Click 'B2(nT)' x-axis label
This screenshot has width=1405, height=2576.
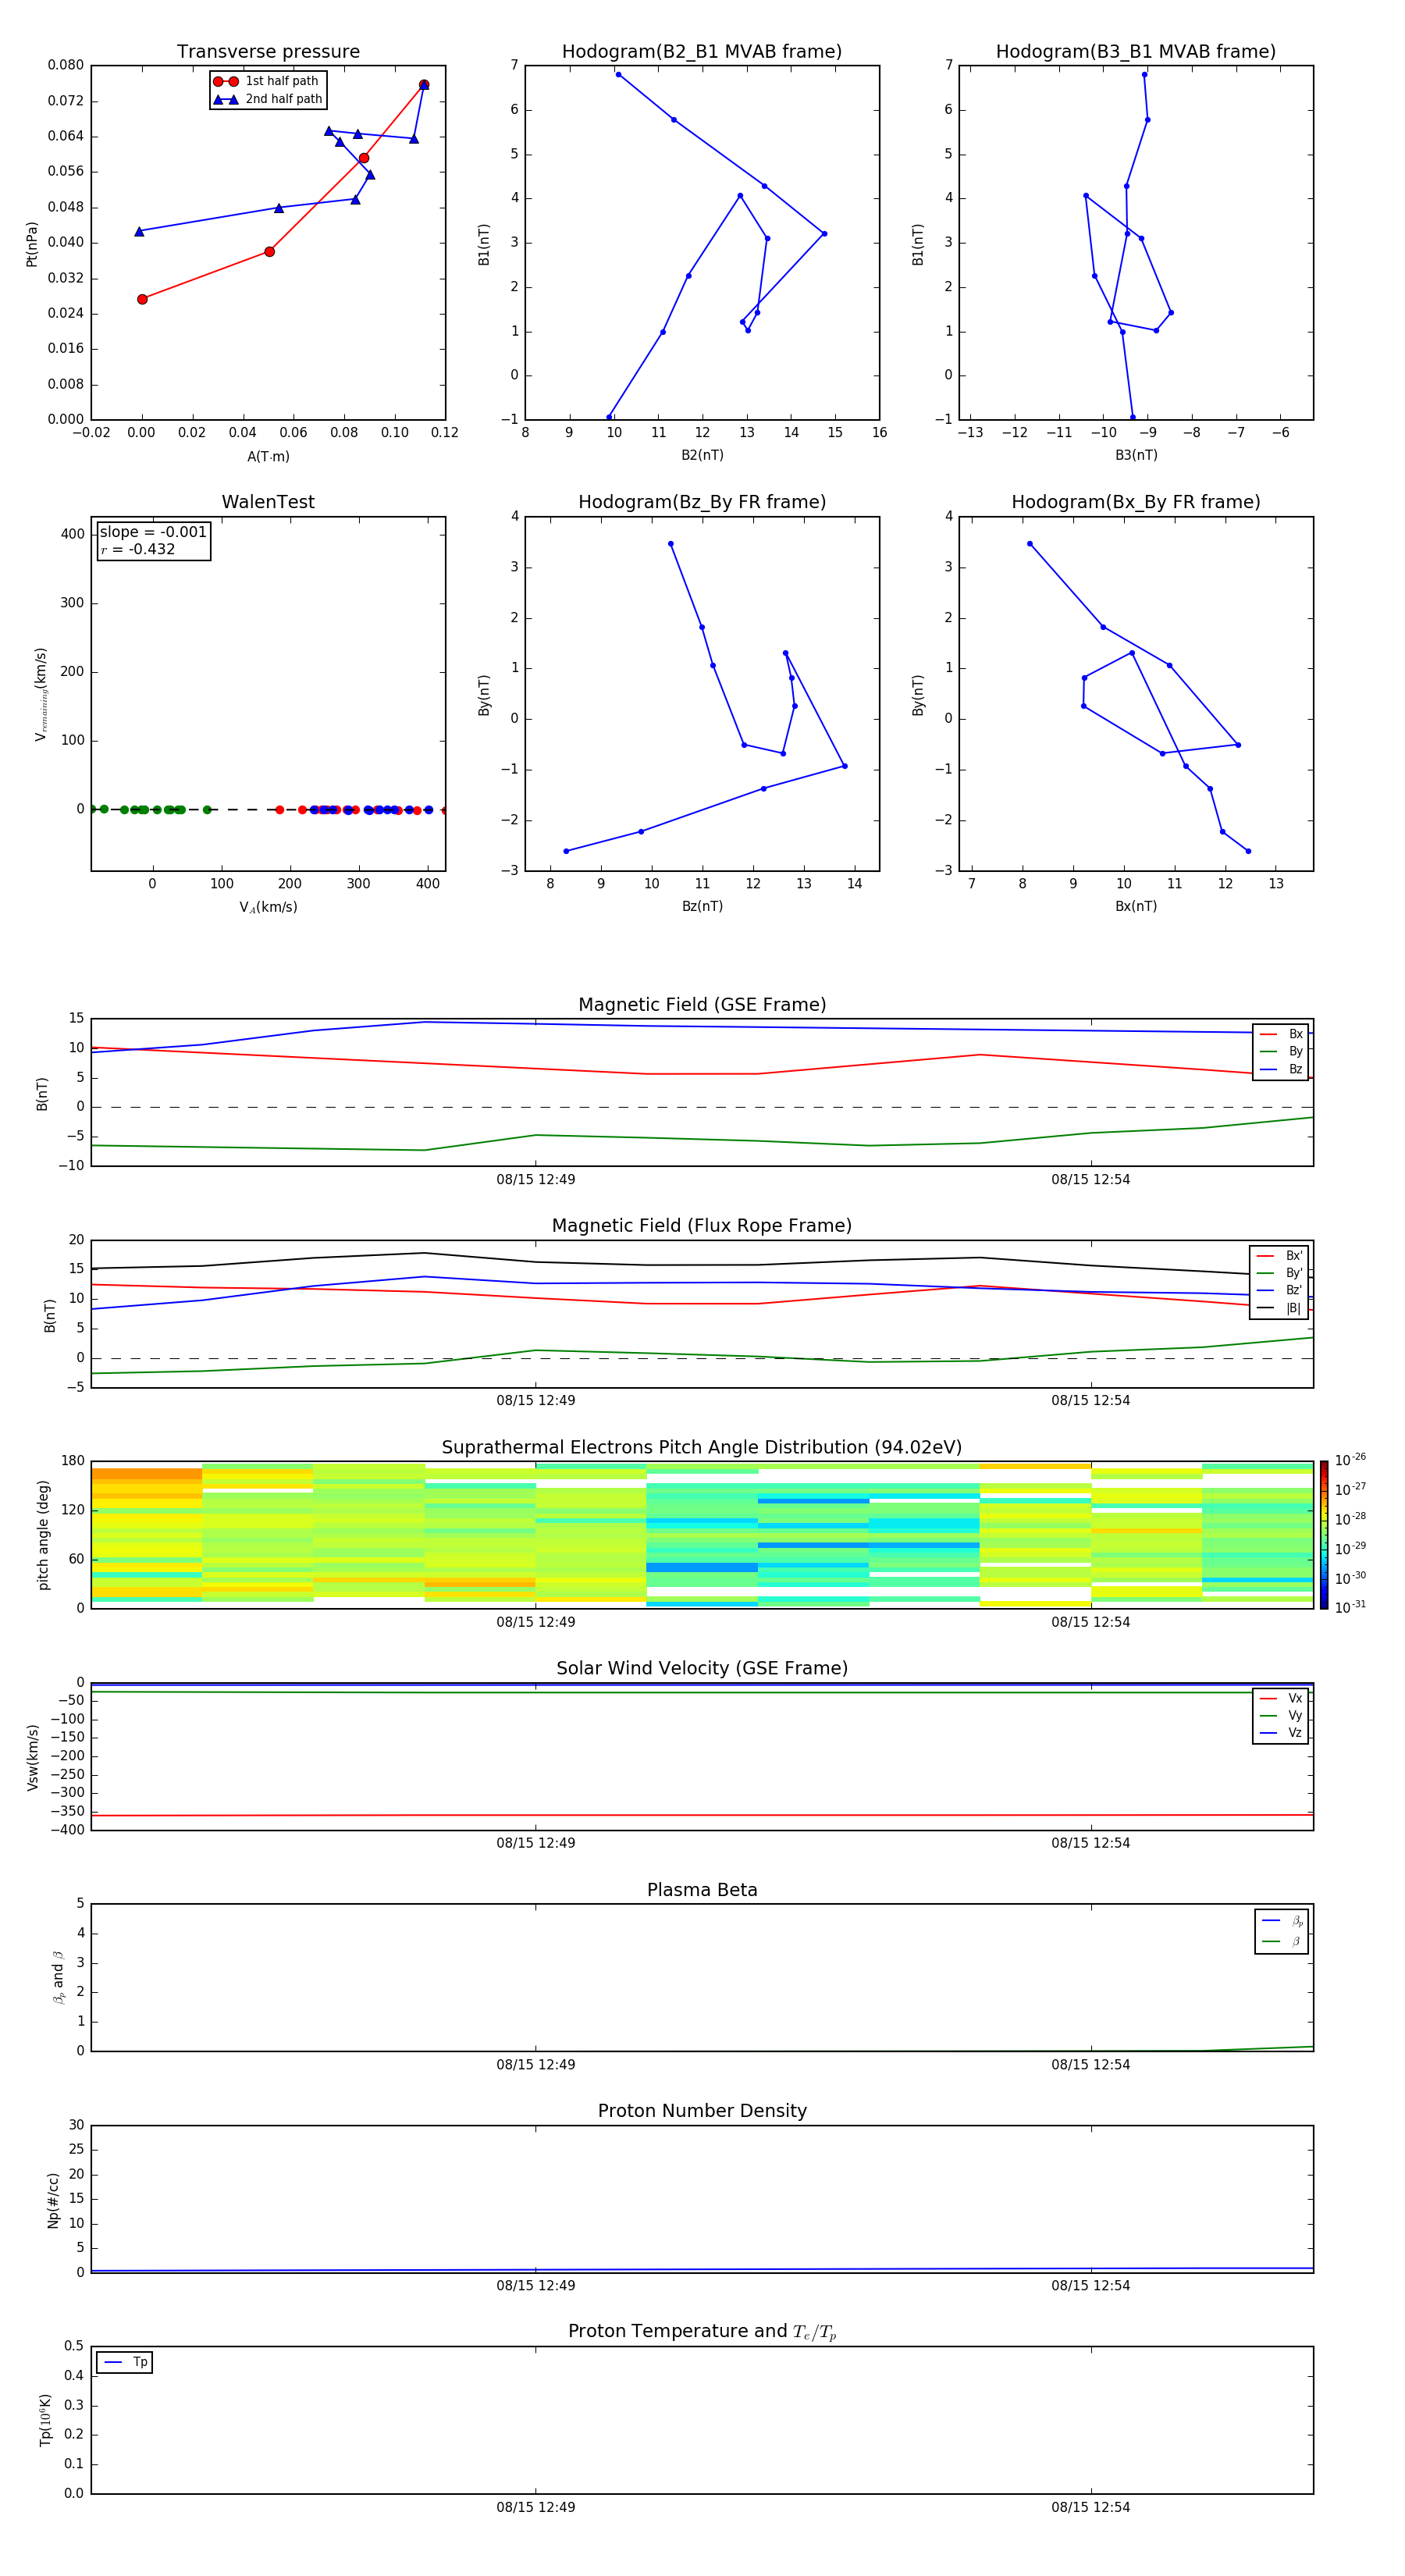click(x=702, y=455)
